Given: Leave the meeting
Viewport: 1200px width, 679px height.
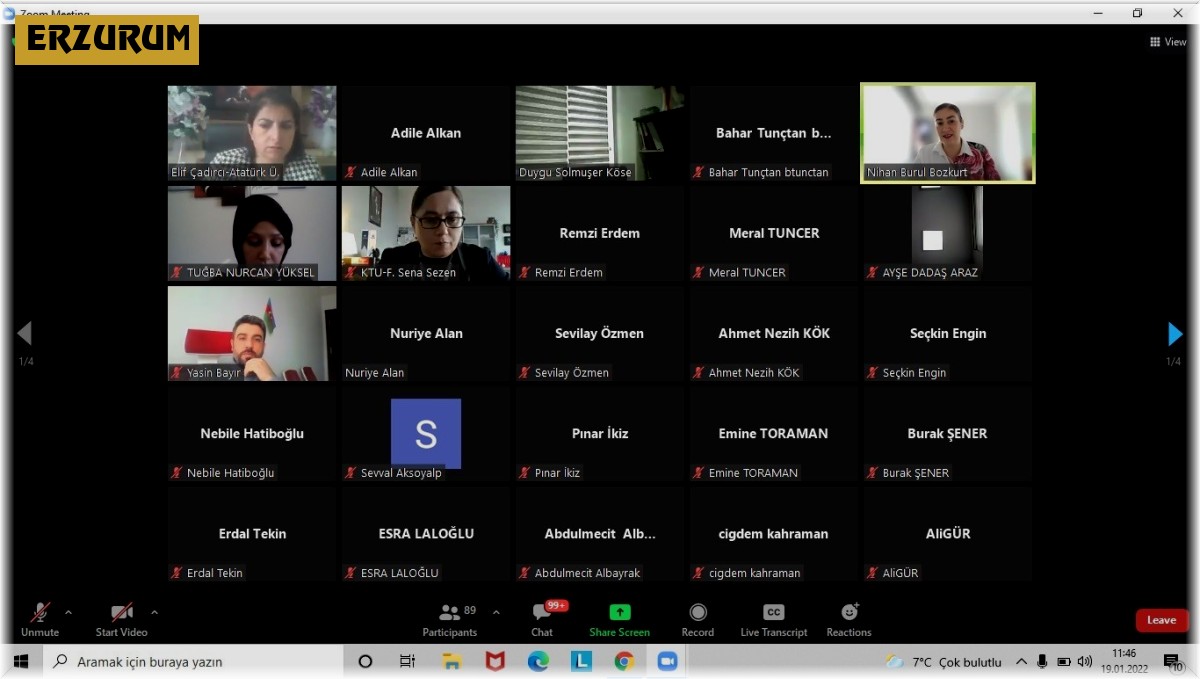Looking at the screenshot, I should point(1161,620).
